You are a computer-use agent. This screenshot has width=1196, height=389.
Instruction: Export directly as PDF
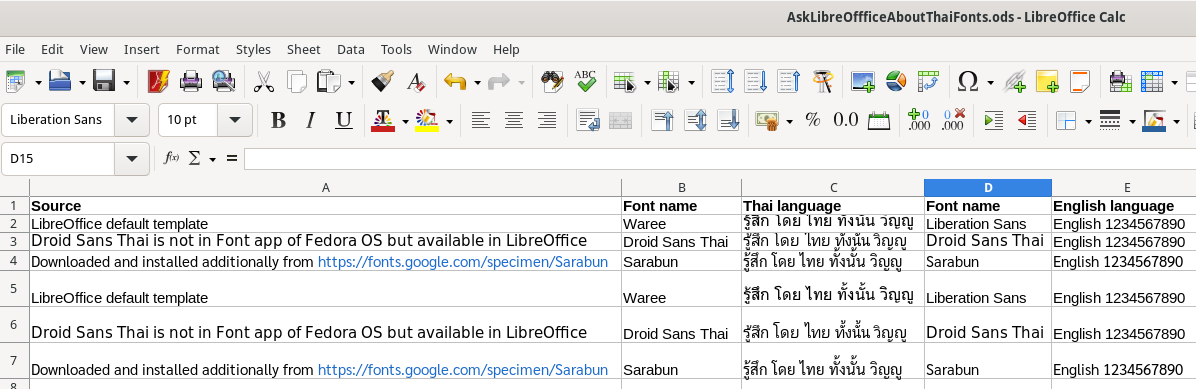(159, 81)
